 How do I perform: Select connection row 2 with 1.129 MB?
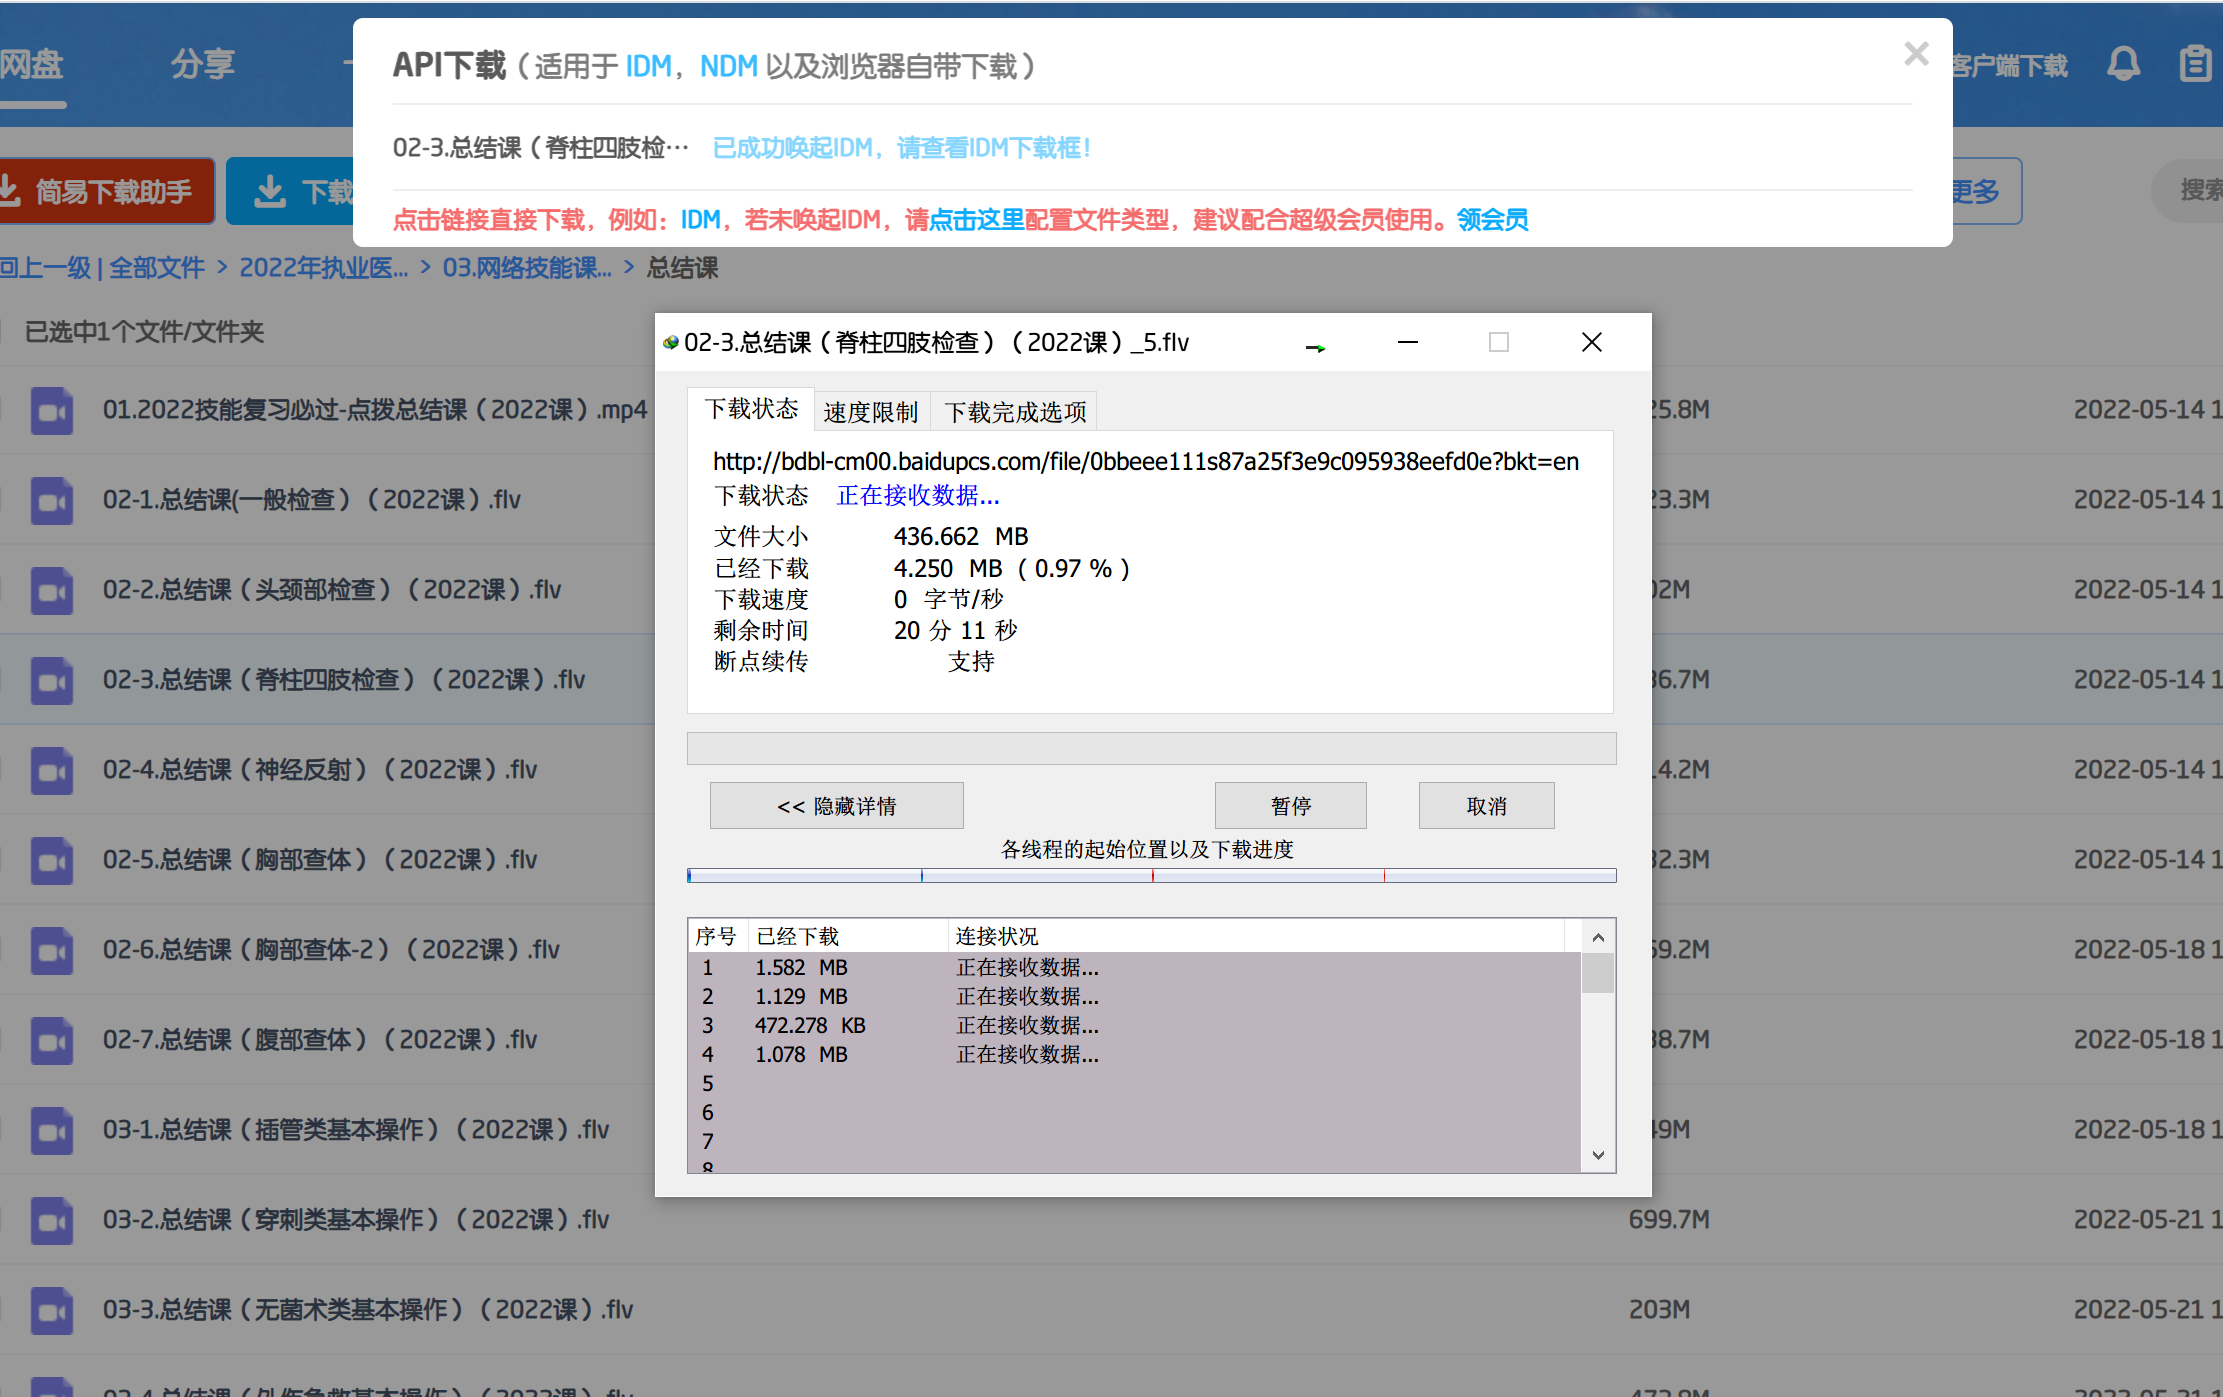click(x=1134, y=997)
